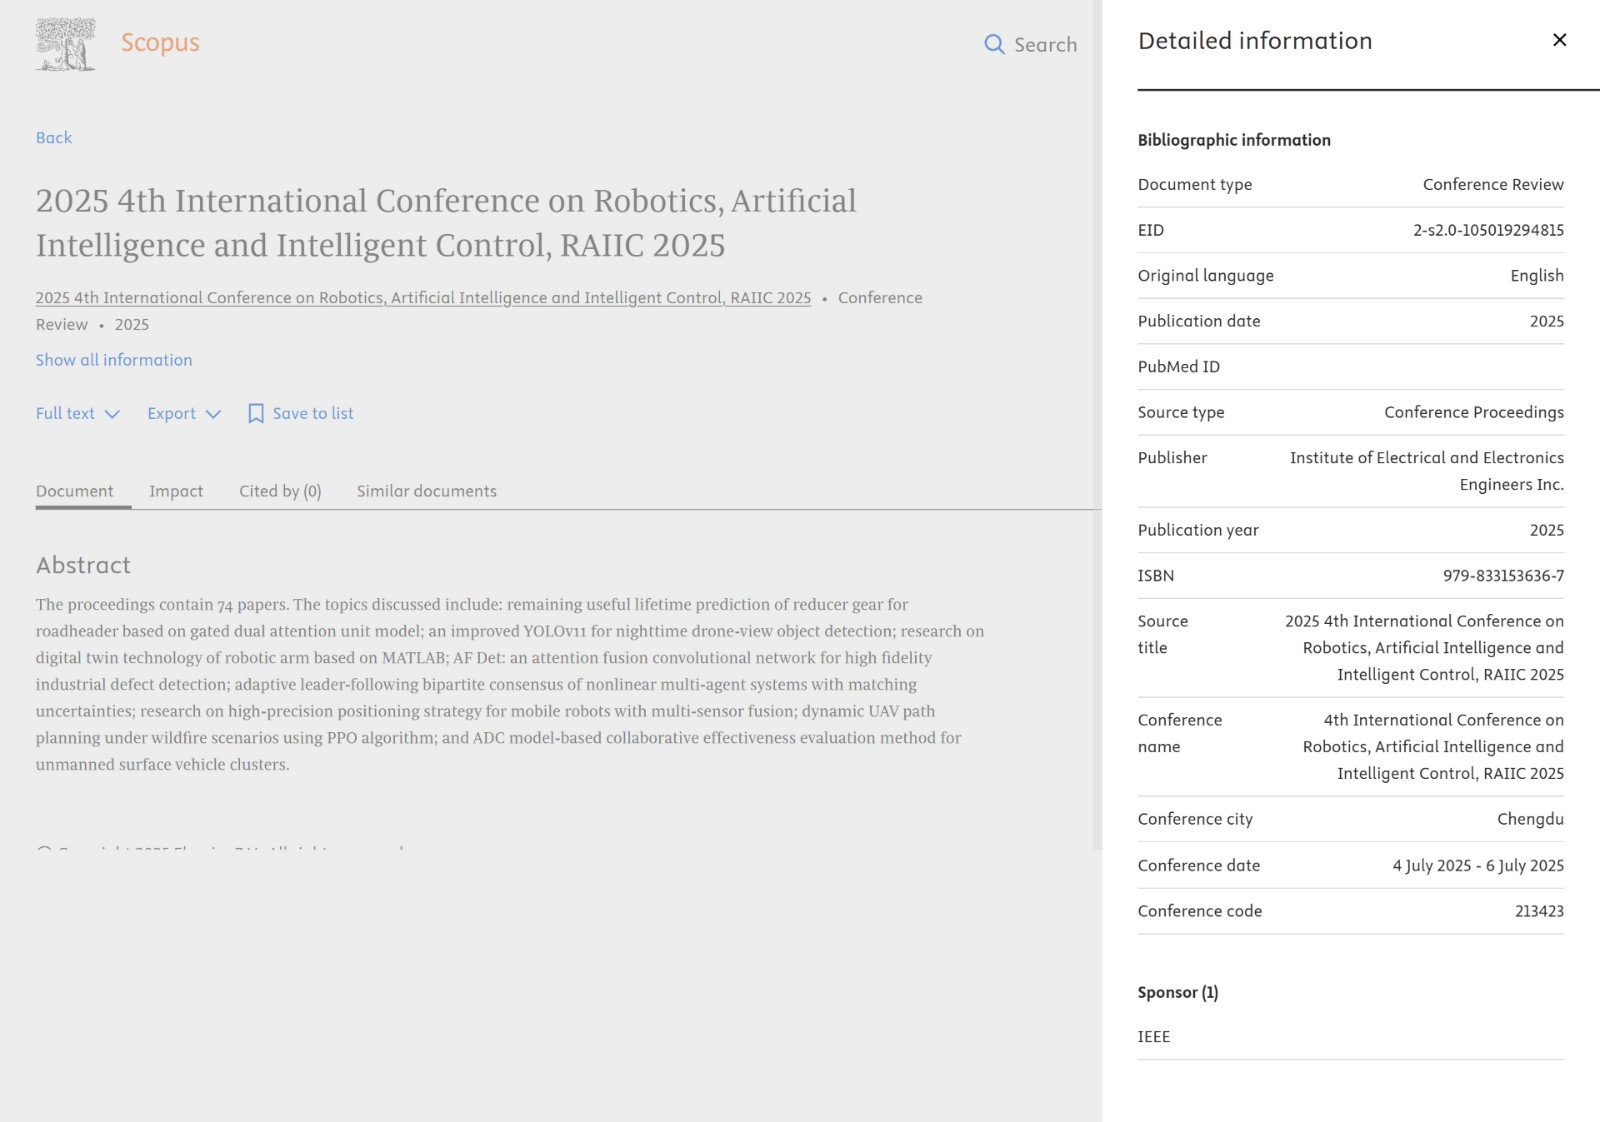
Task: Click the chevron arrow beside Export
Action: tap(213, 414)
